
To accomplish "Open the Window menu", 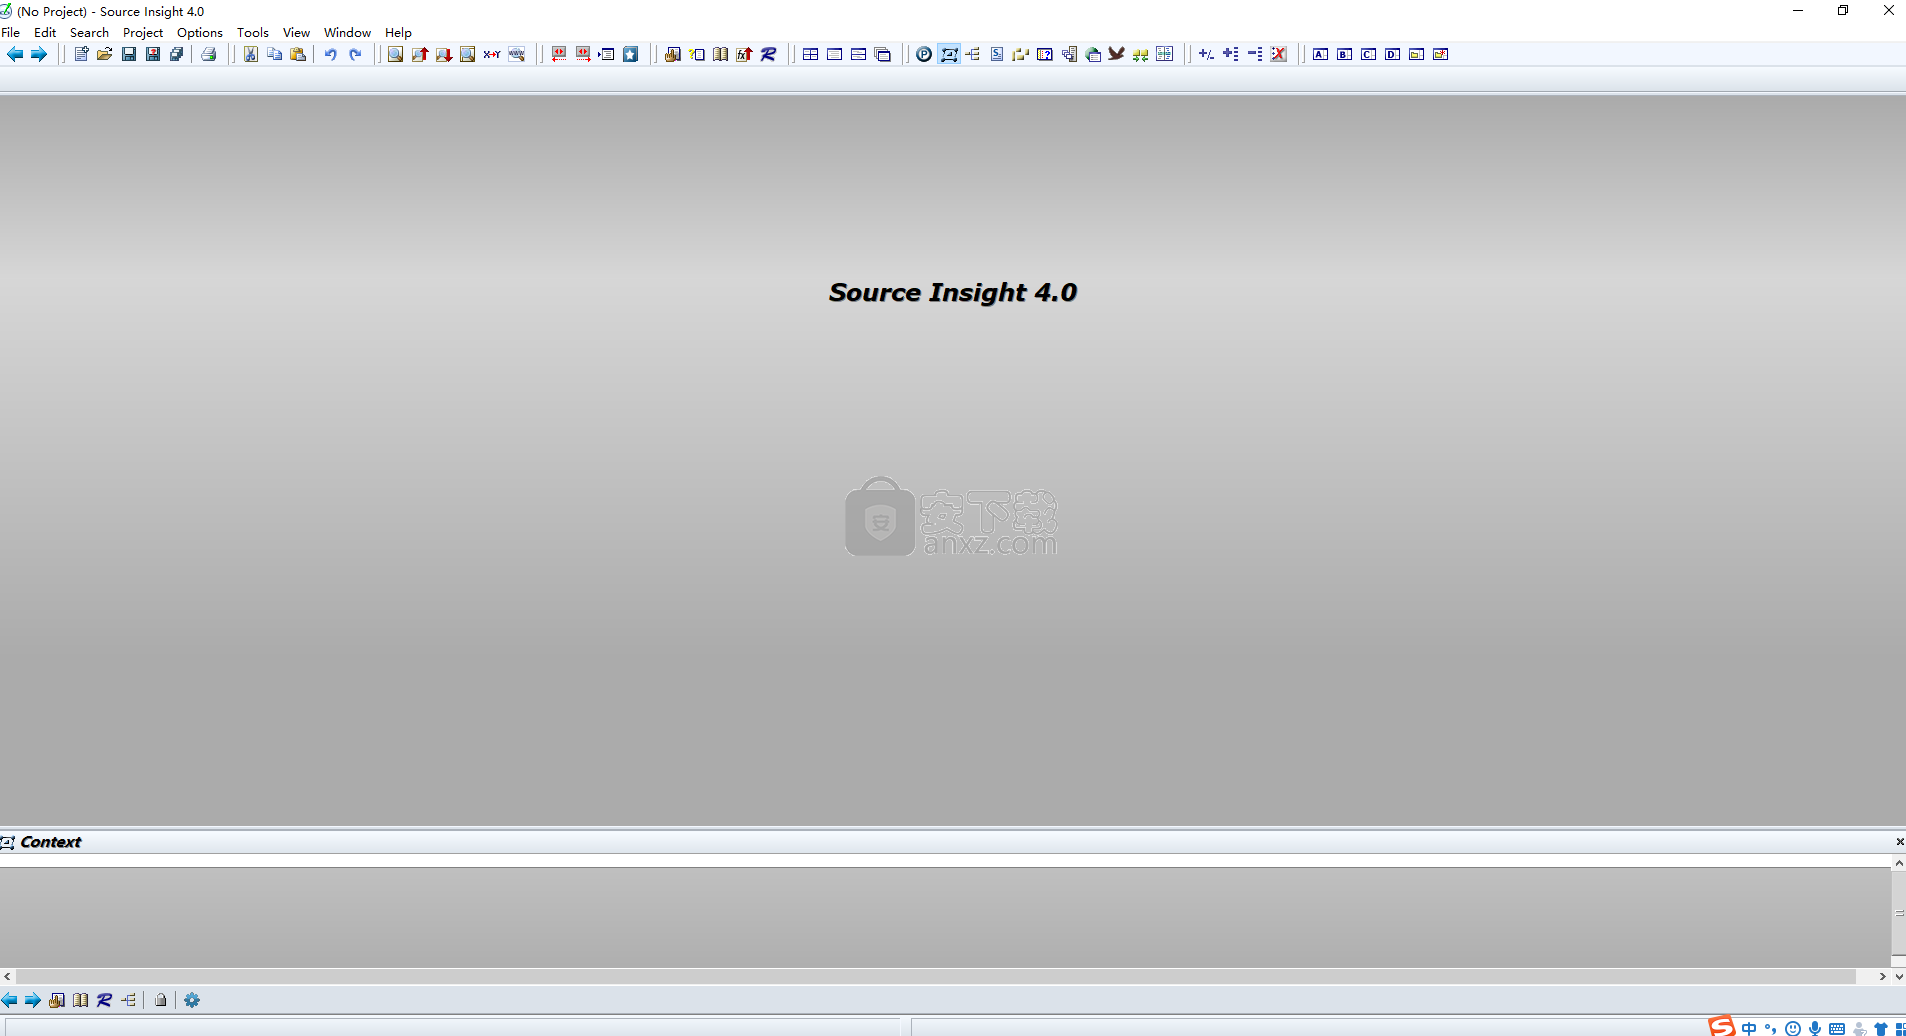I will 347,32.
